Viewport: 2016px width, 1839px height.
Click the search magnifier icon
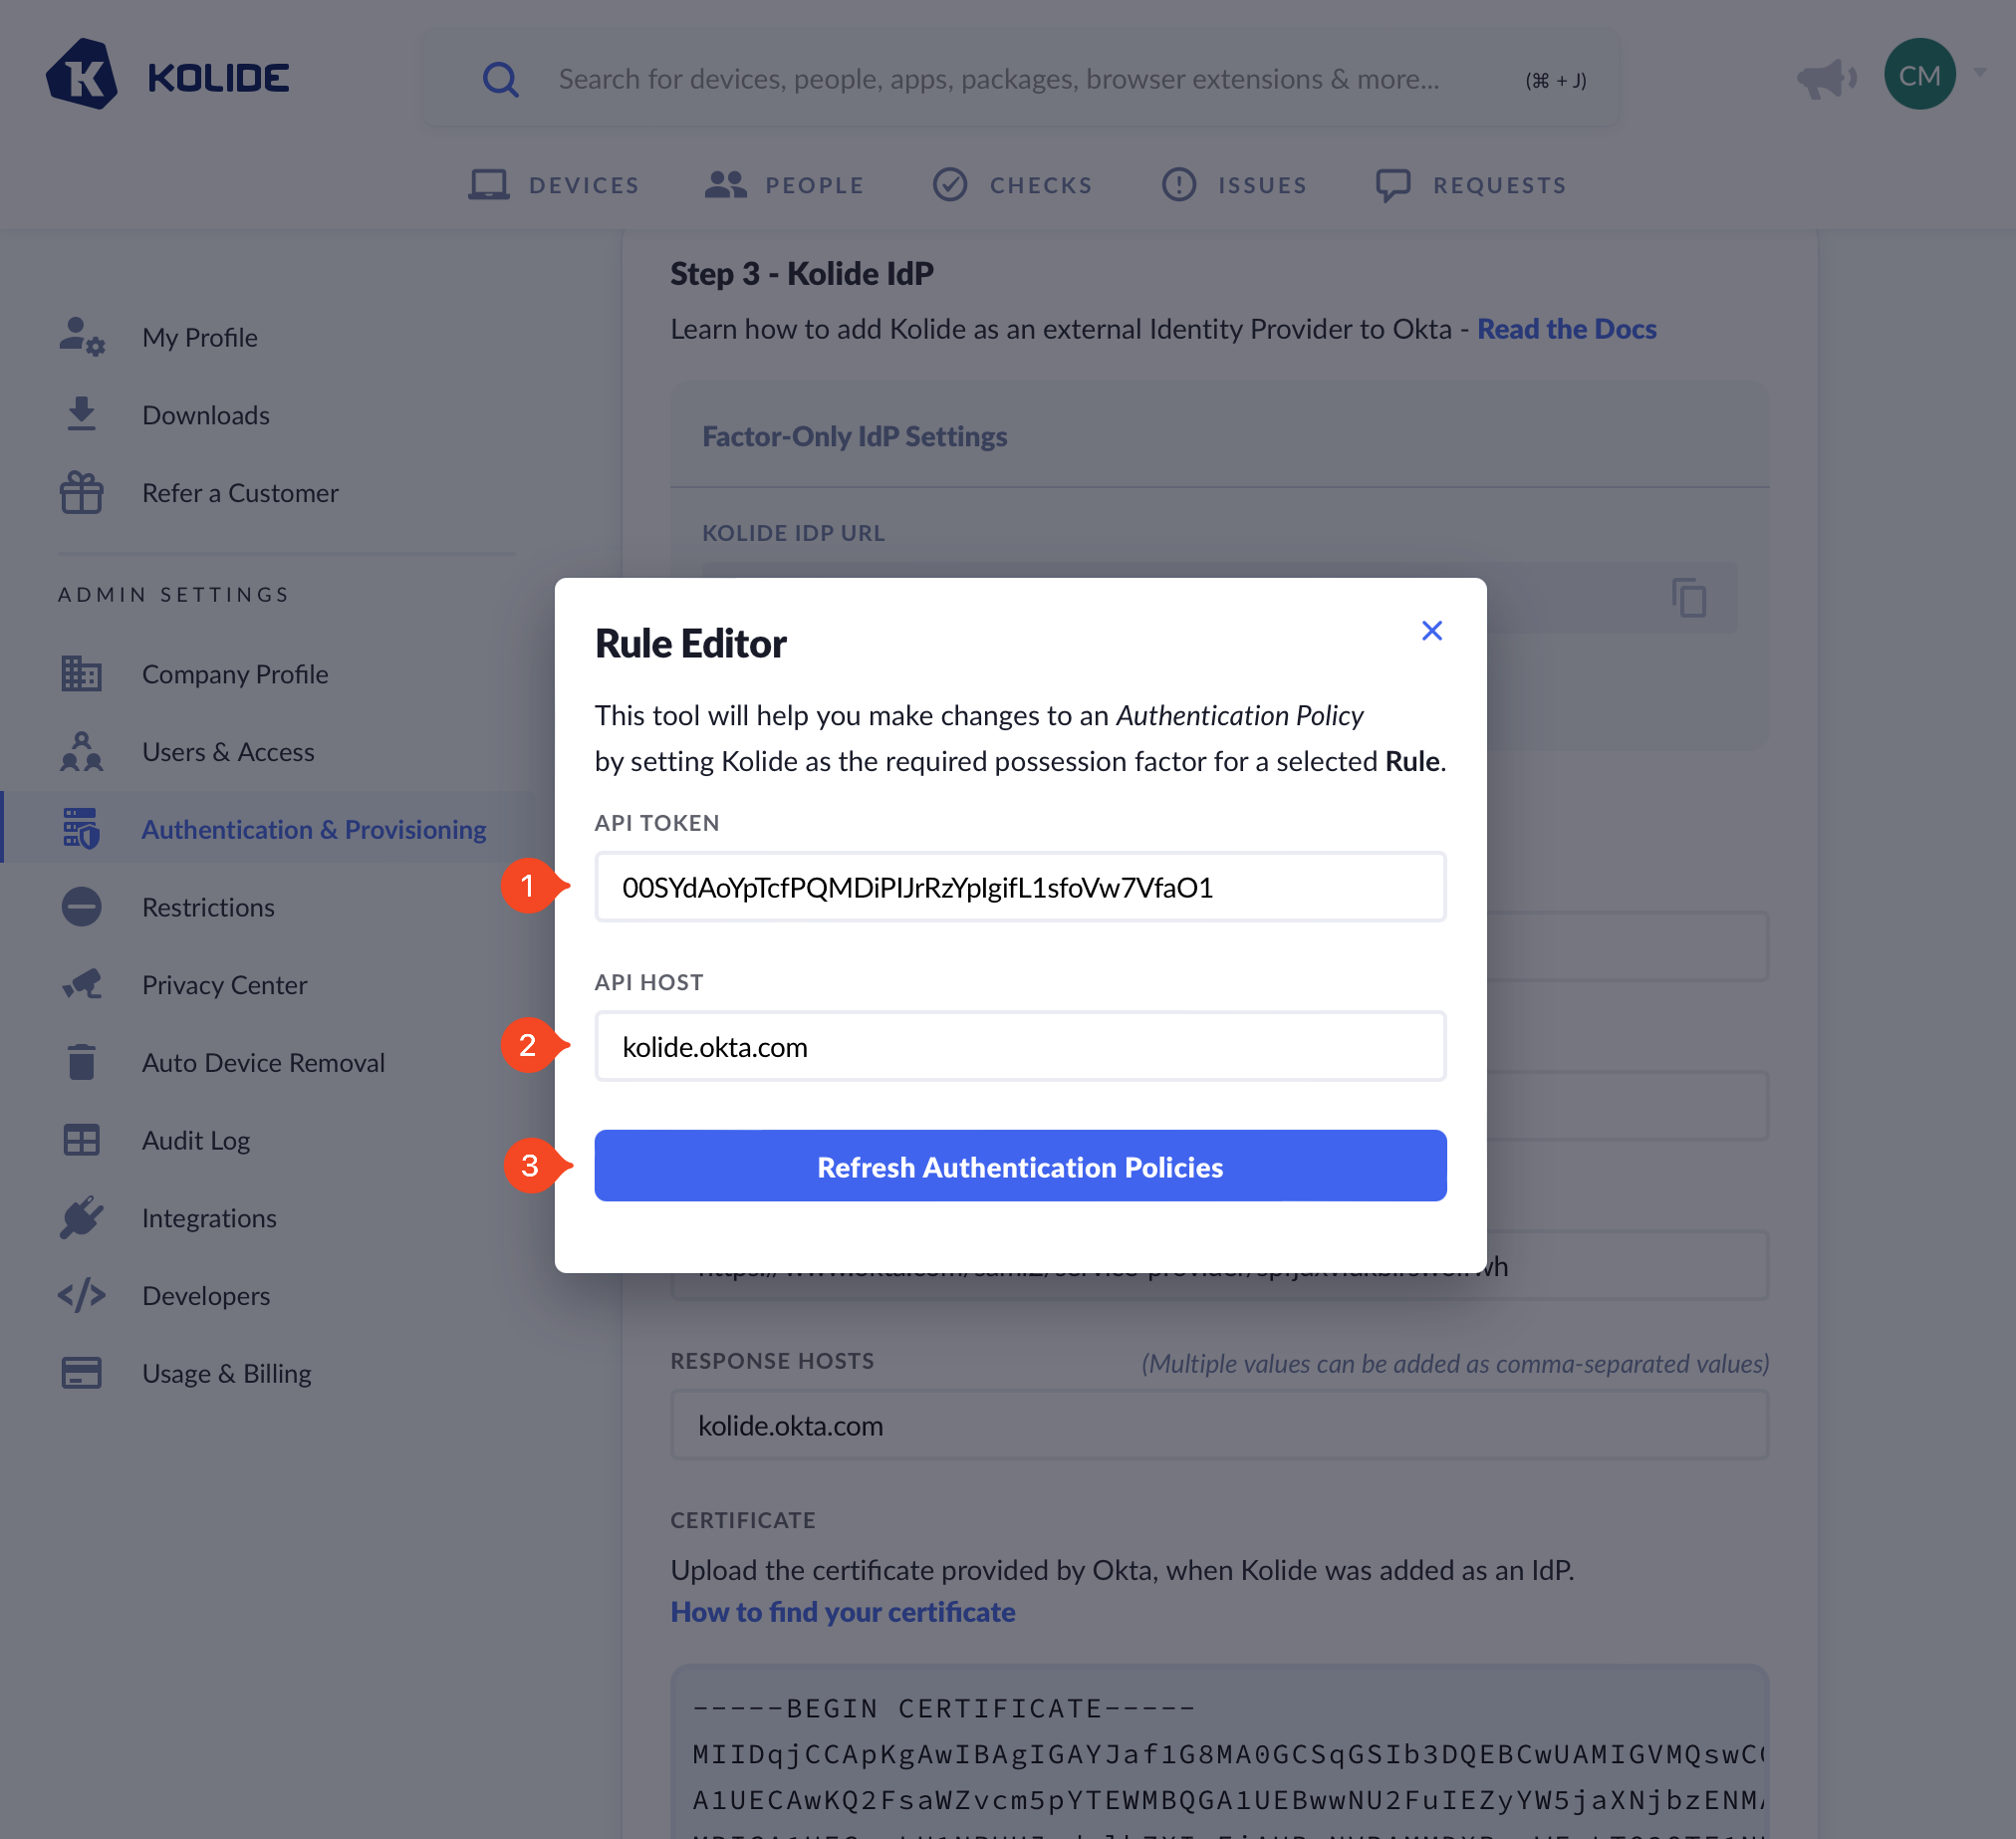500,79
